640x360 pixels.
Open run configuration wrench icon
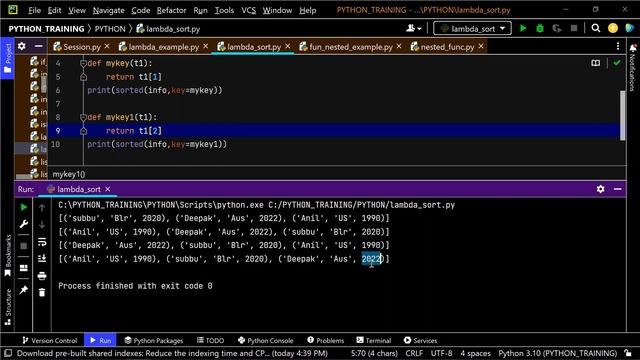coord(24,224)
